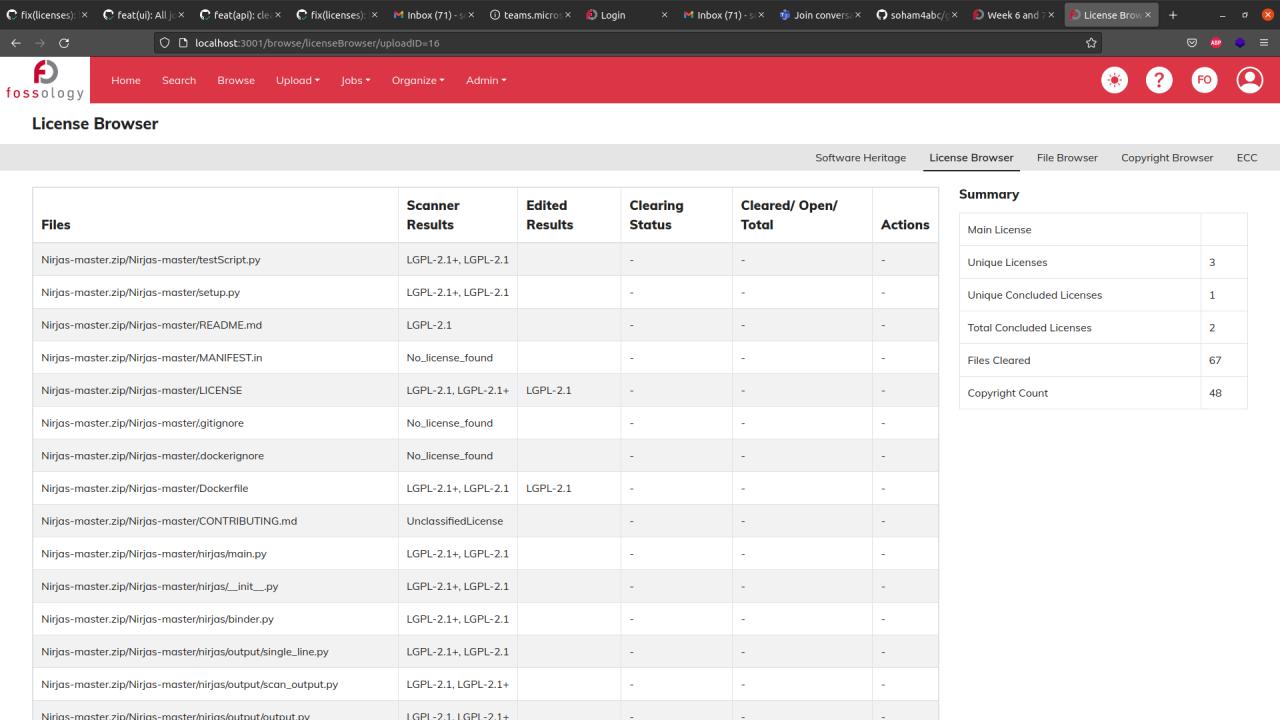Switch to the Week 6 and 7 browser tab
This screenshot has height=720, width=1280.
(1012, 15)
